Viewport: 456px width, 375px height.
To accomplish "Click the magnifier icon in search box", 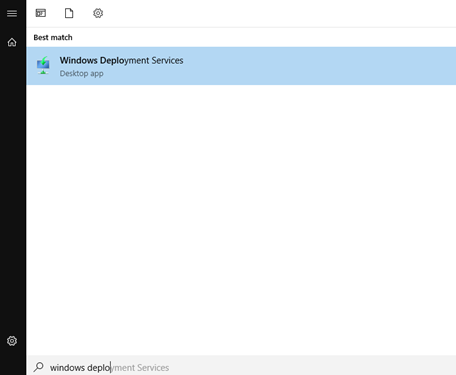I will point(39,367).
